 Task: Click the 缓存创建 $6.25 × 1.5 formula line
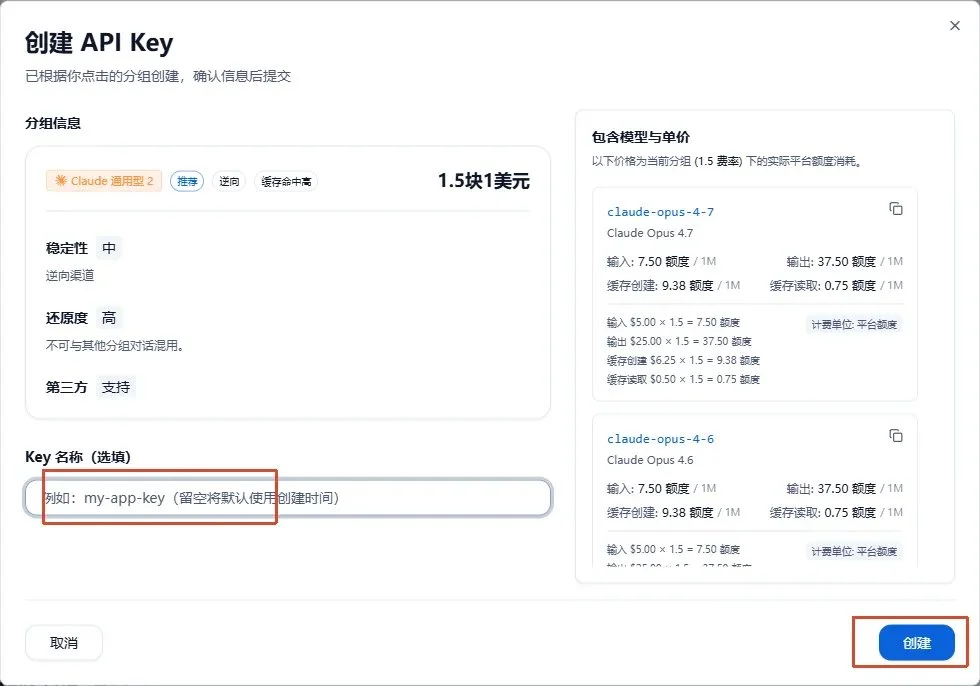tap(683, 360)
